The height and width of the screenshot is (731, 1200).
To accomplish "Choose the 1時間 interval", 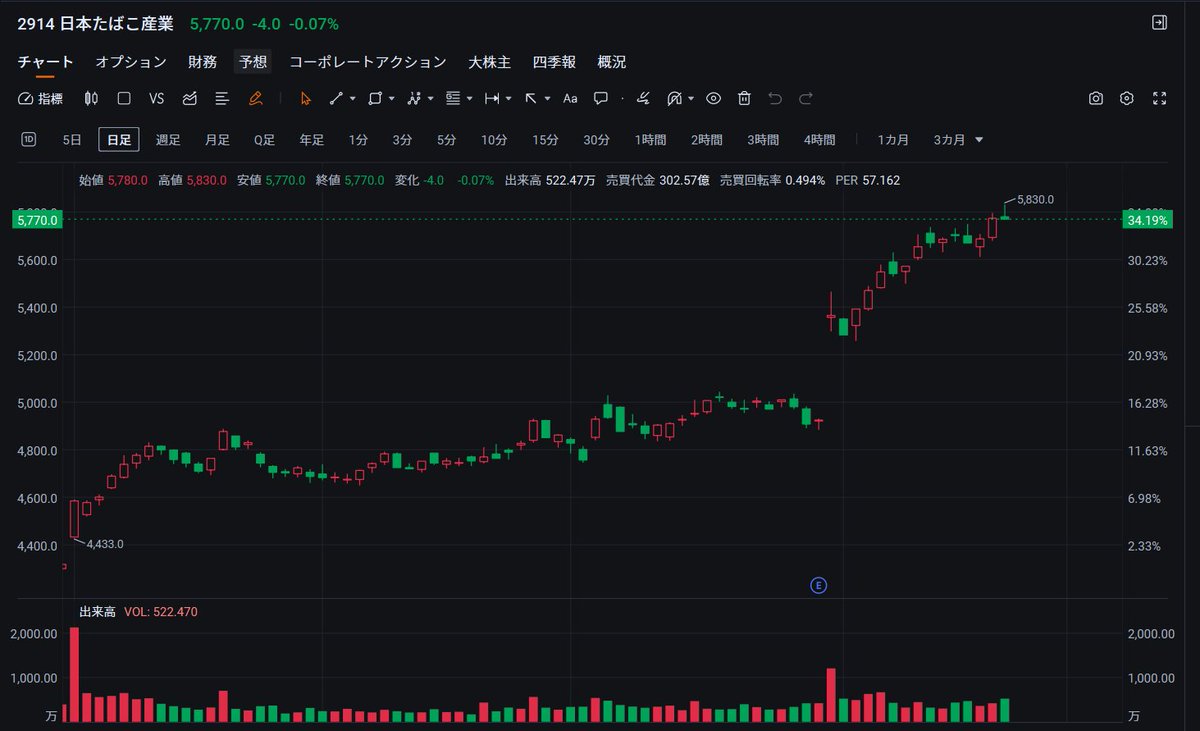I will click(651, 140).
